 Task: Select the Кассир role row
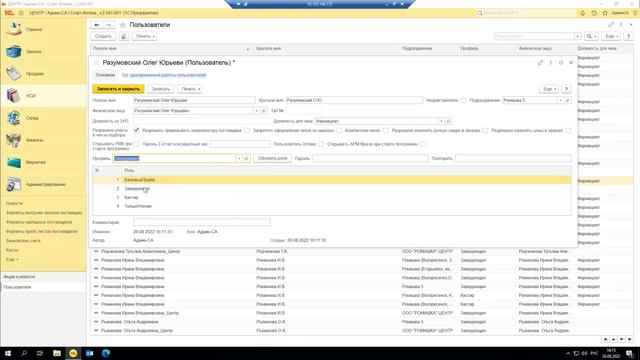click(x=332, y=198)
